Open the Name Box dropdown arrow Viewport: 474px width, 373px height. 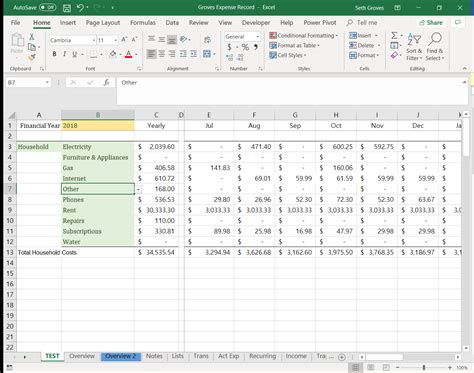coord(47,82)
